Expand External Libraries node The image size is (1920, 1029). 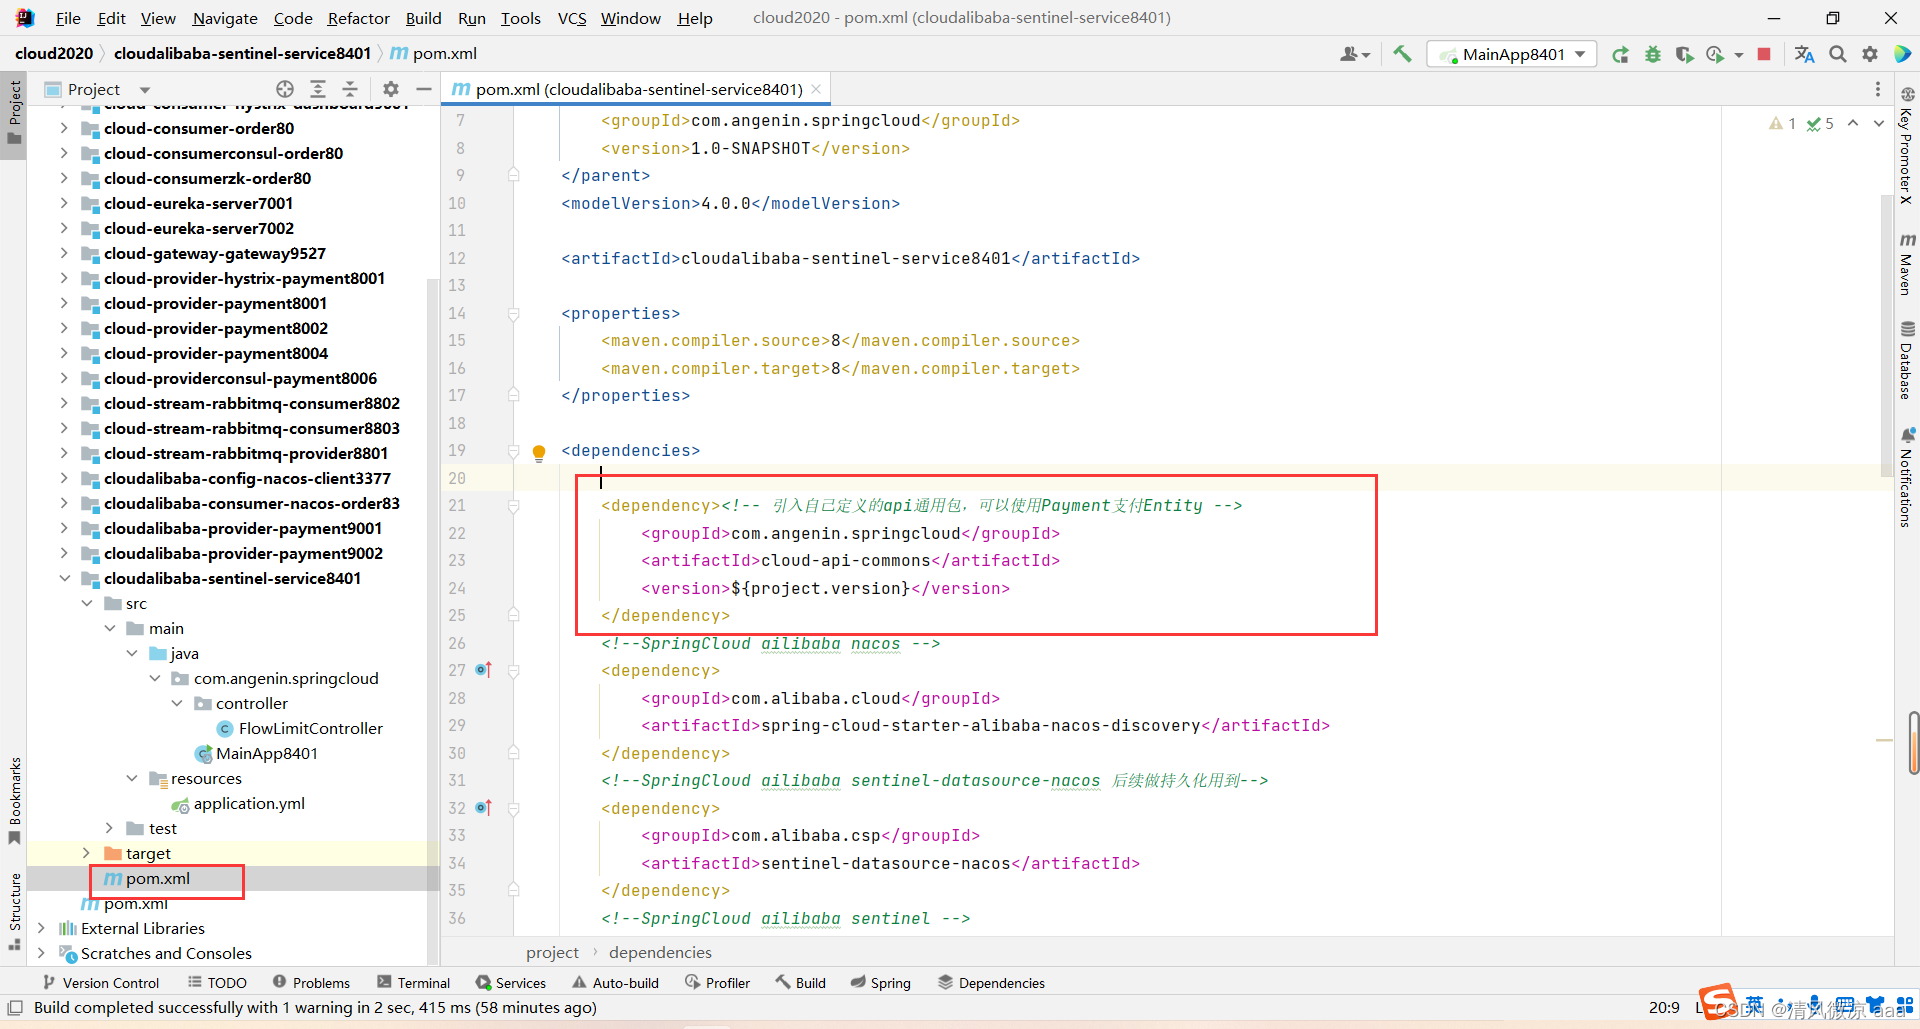(41, 928)
